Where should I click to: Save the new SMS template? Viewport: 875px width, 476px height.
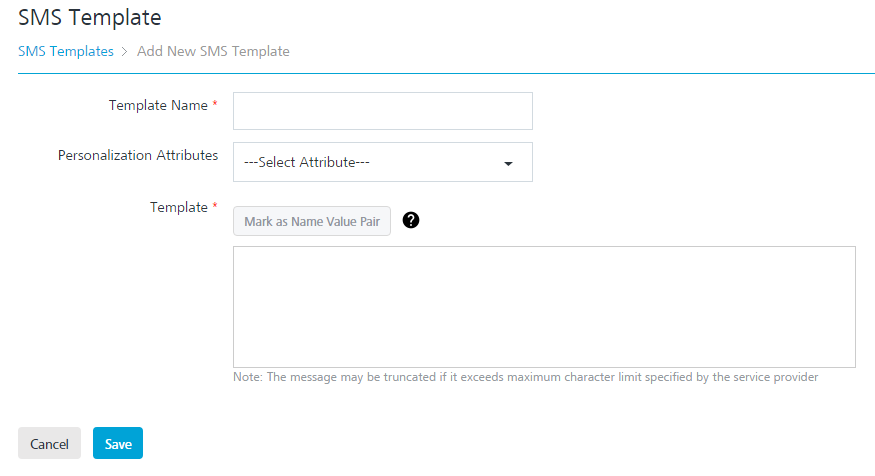pos(118,444)
